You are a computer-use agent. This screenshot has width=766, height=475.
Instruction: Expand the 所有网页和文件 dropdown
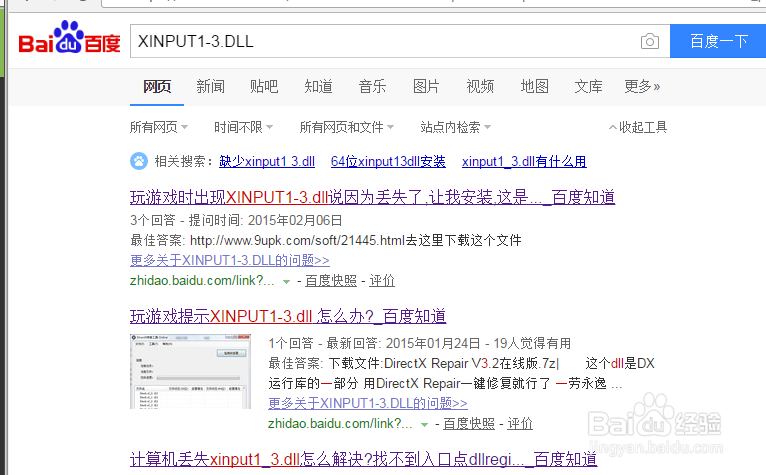pos(347,128)
